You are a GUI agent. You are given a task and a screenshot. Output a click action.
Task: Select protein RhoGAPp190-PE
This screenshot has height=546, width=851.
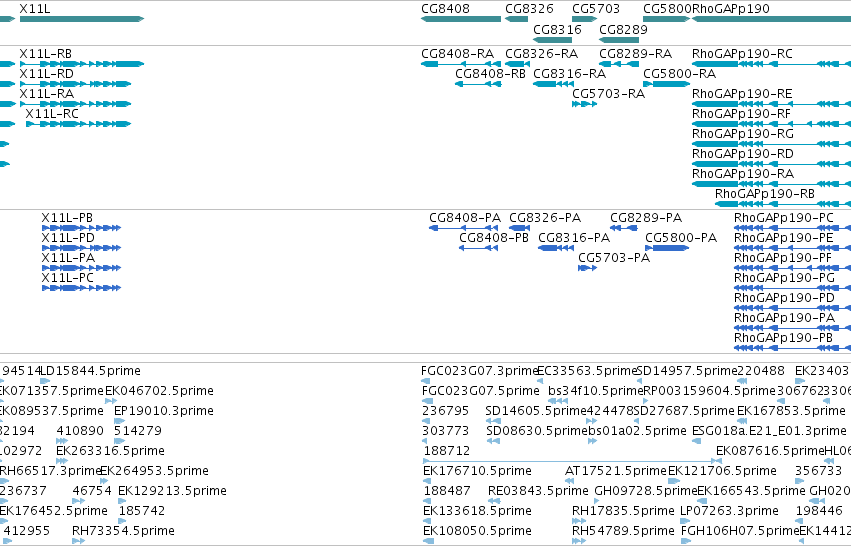pyautogui.click(x=792, y=248)
